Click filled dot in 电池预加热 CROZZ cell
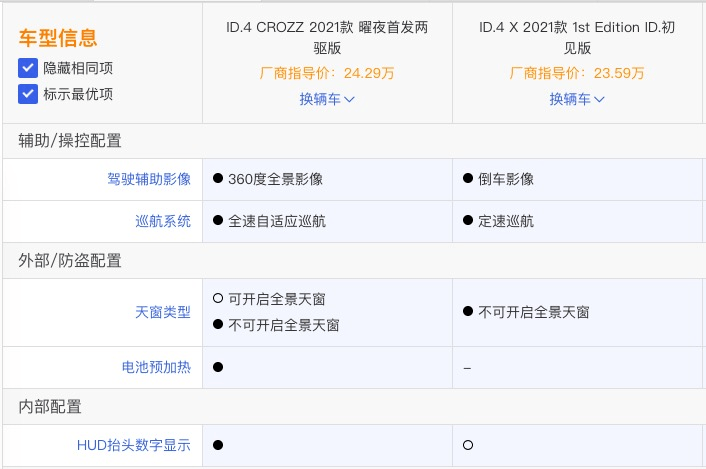Image resolution: width=706 pixels, height=469 pixels. [x=218, y=367]
